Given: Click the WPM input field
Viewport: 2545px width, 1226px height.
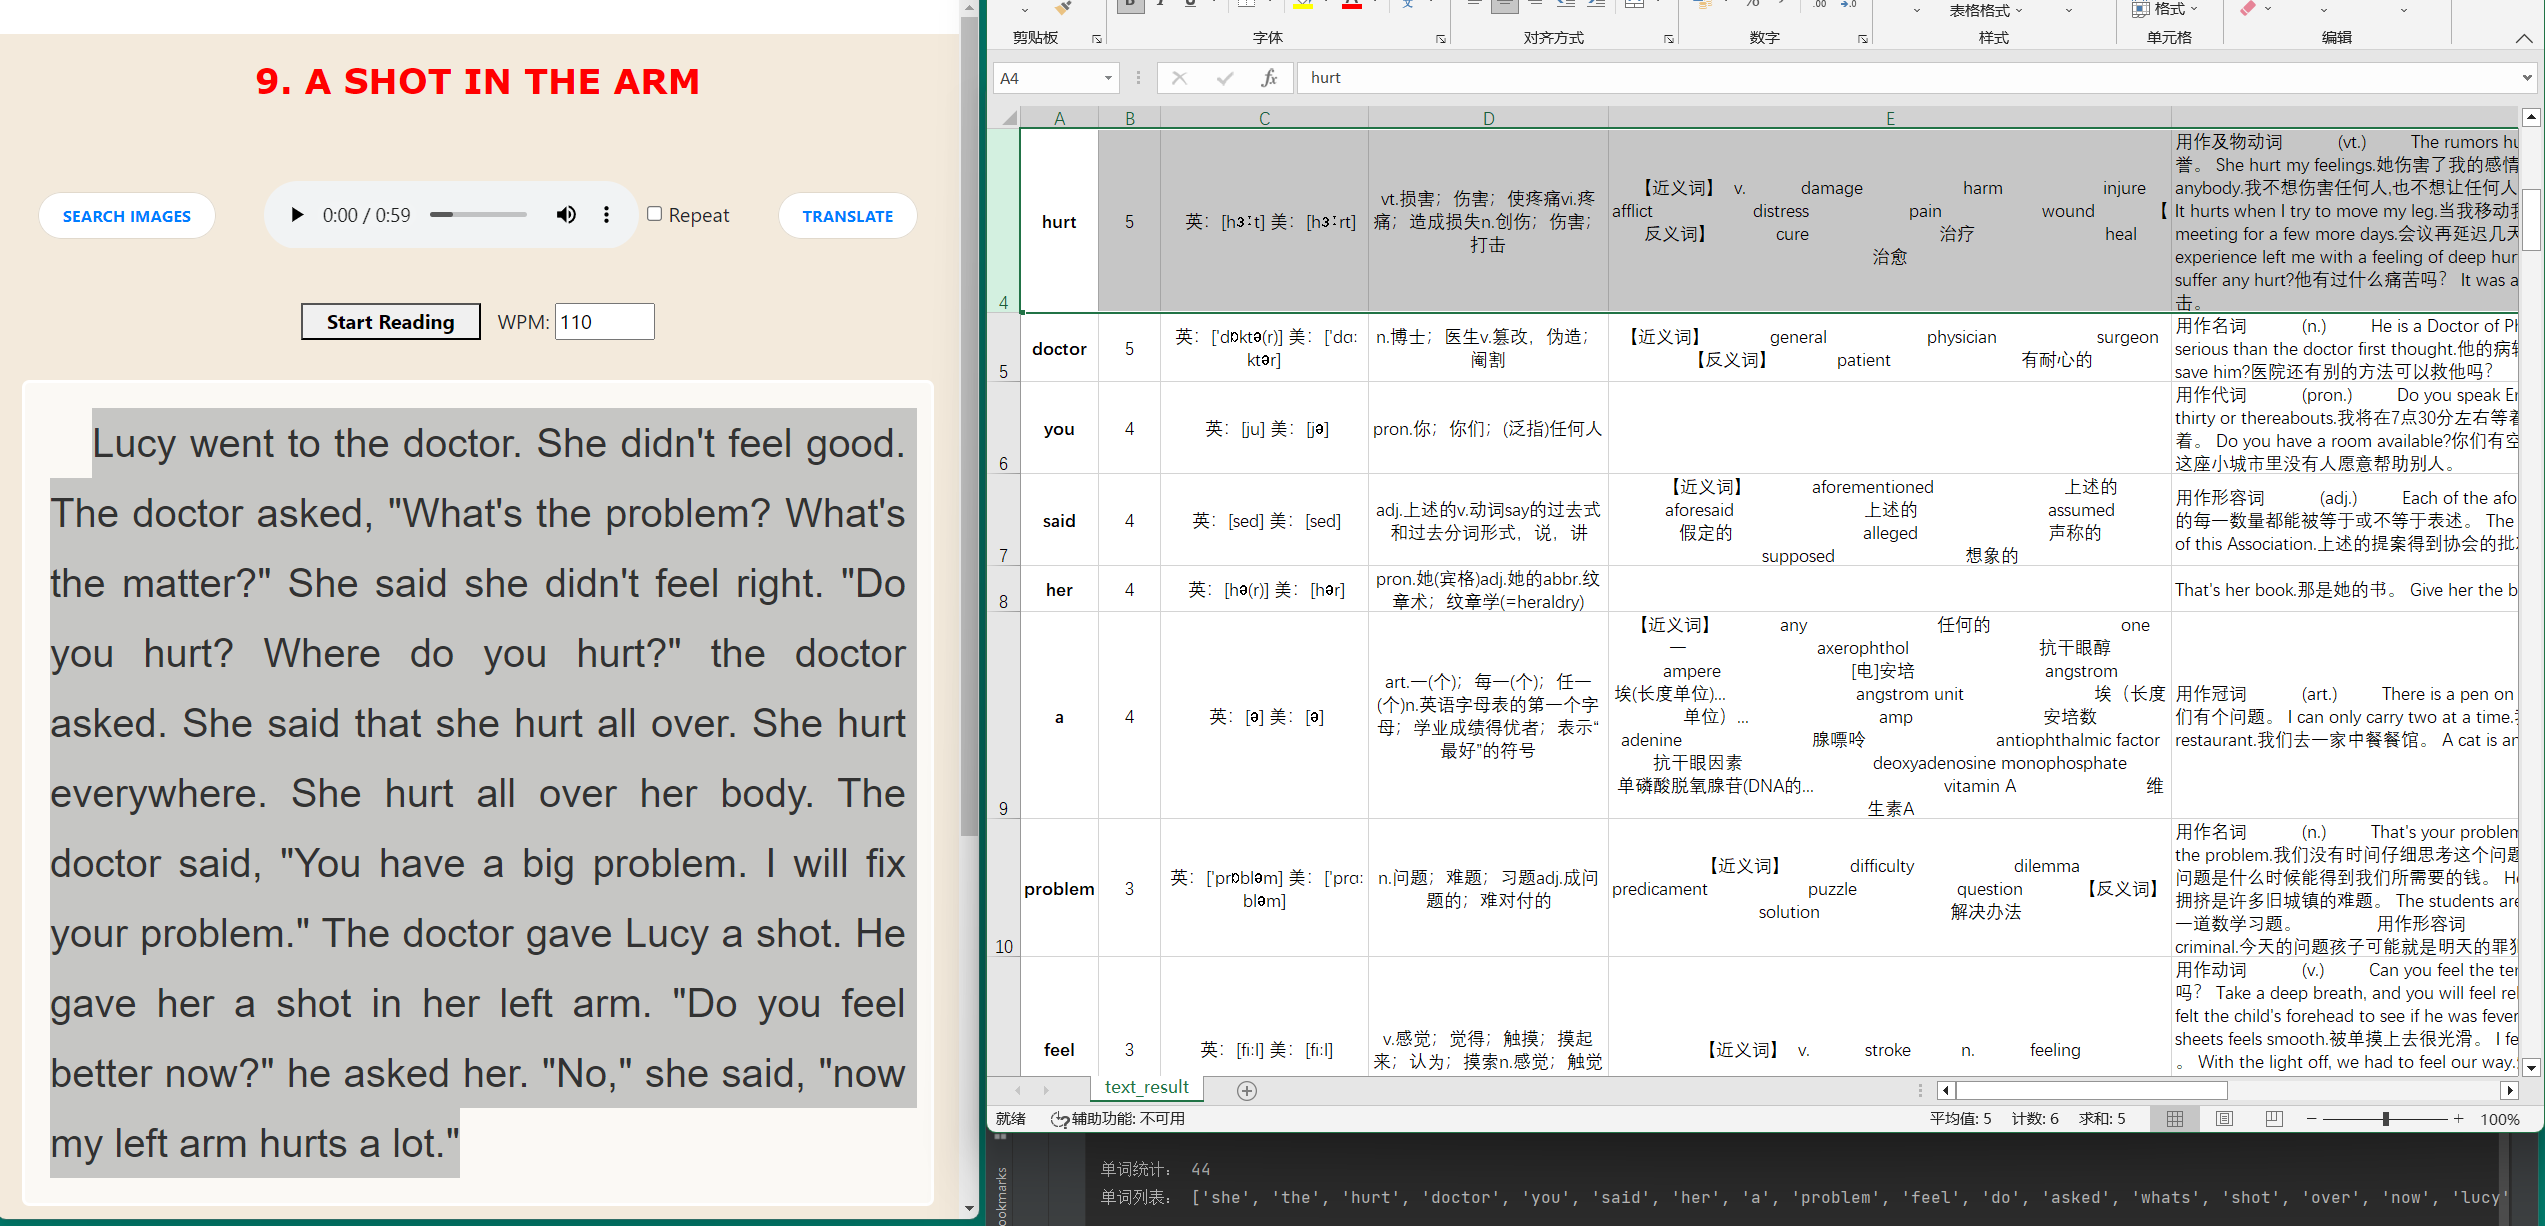Looking at the screenshot, I should (604, 322).
